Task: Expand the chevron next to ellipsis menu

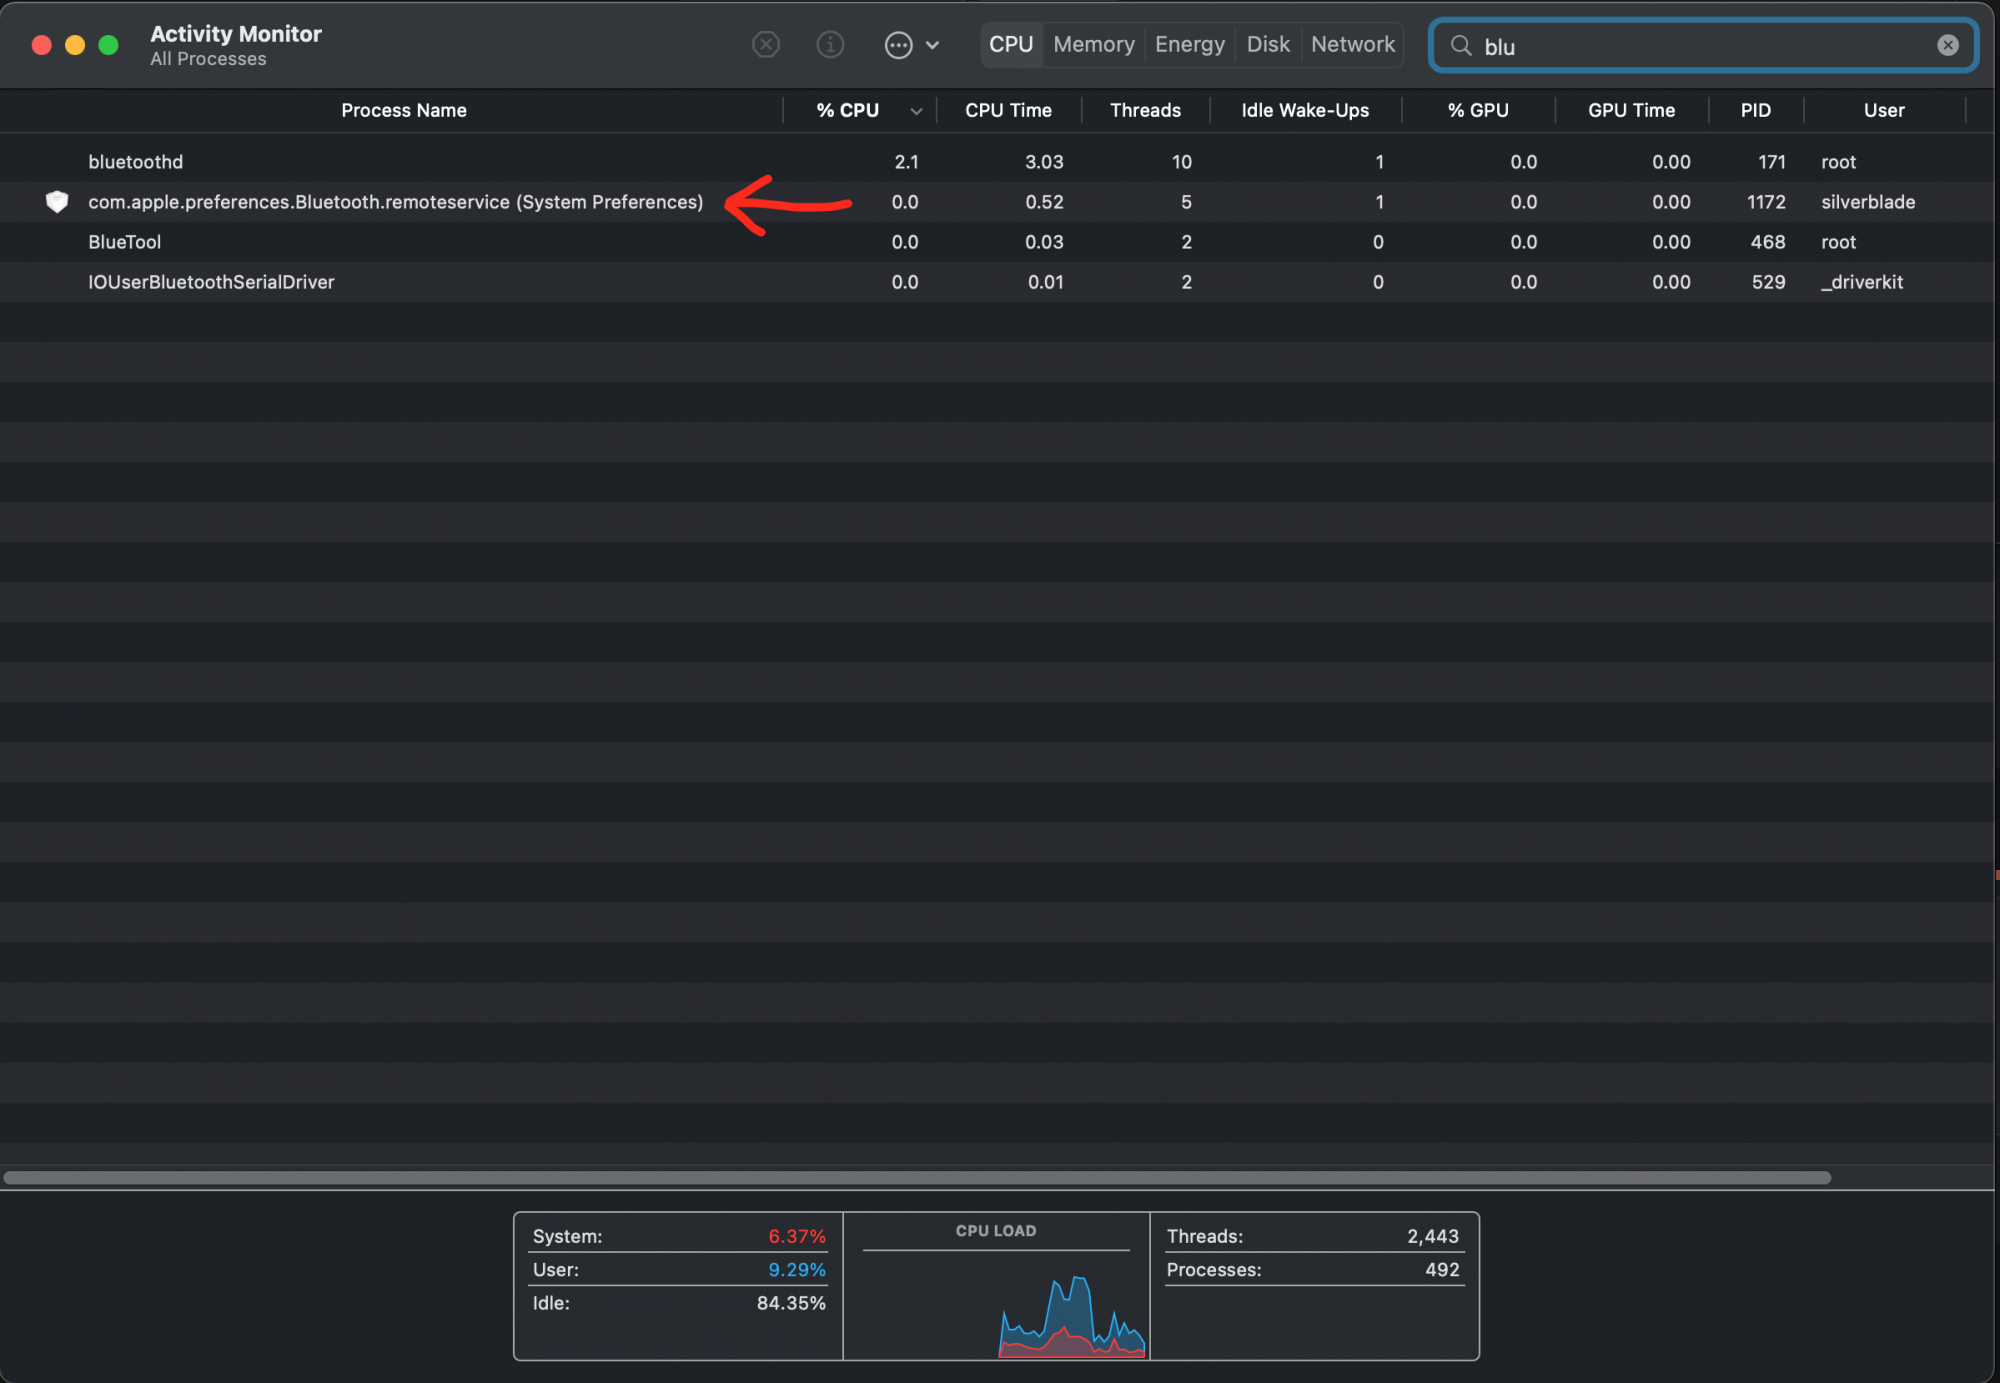Action: point(933,45)
